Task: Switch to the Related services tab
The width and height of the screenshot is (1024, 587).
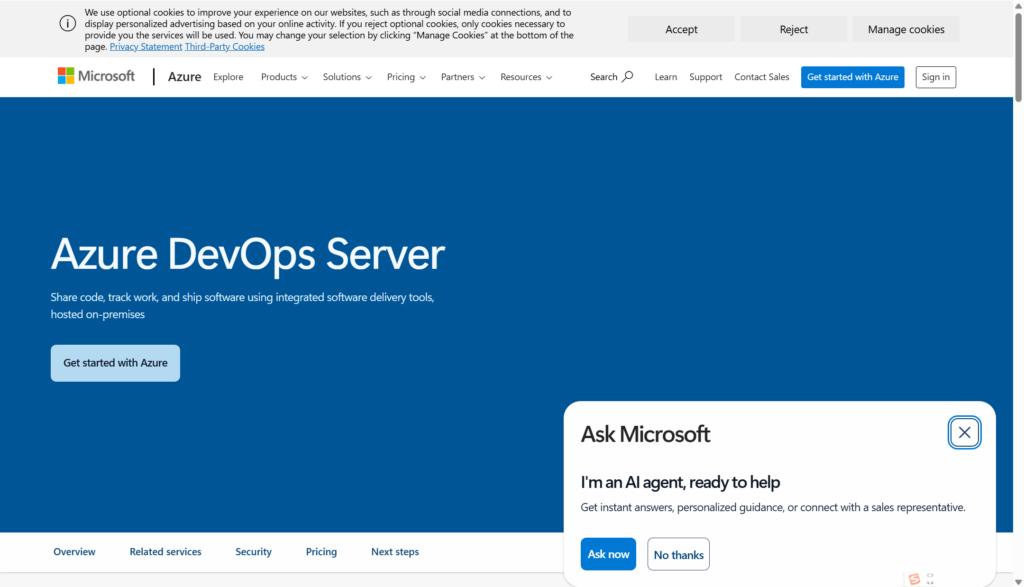Action: 165,552
